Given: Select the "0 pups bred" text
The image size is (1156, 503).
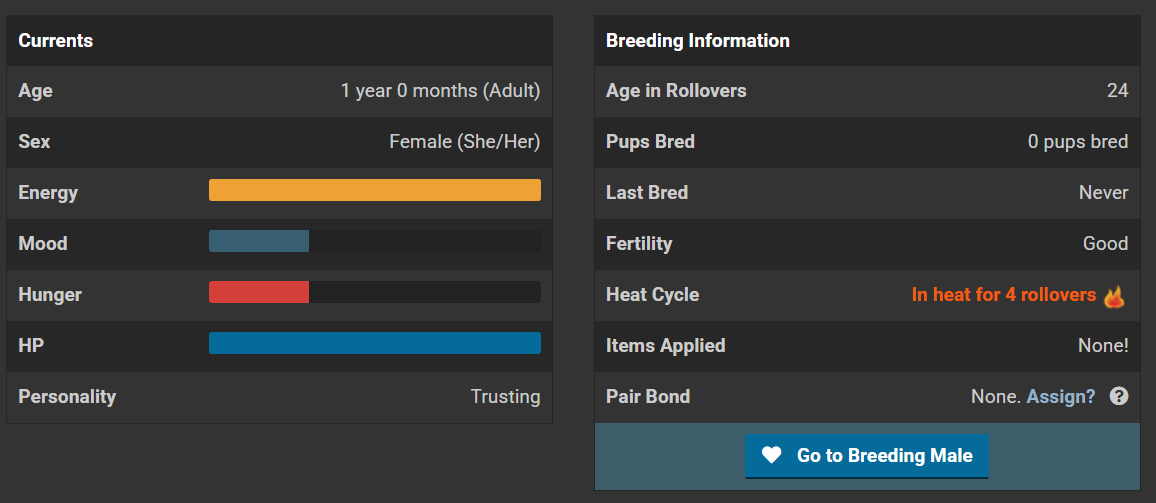Looking at the screenshot, I should point(1078,142).
